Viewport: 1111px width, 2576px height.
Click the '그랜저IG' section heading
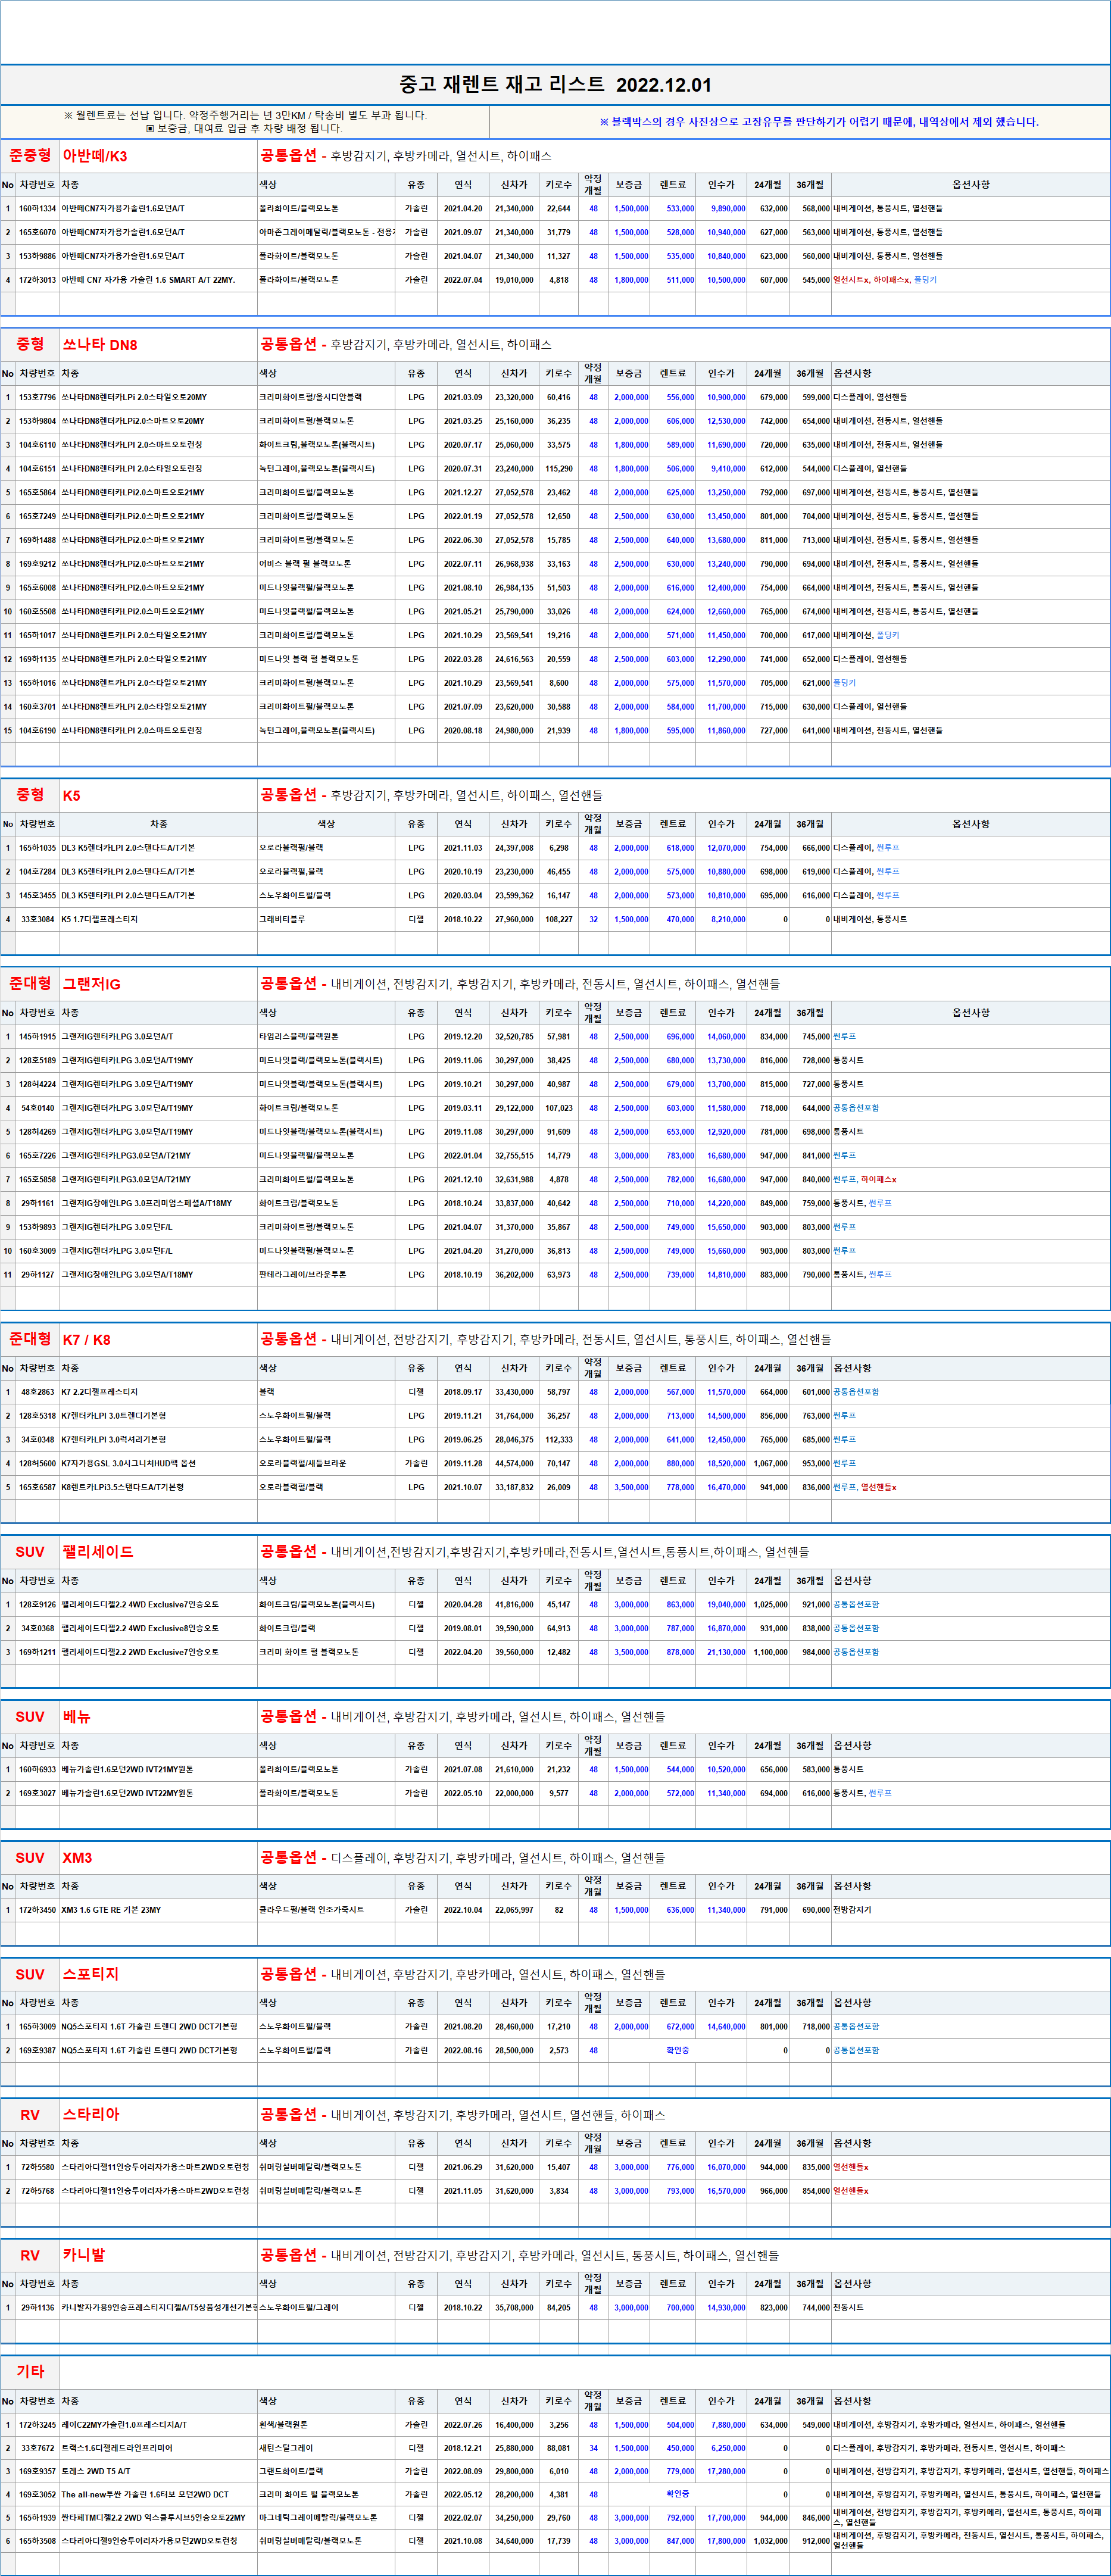pyautogui.click(x=91, y=985)
